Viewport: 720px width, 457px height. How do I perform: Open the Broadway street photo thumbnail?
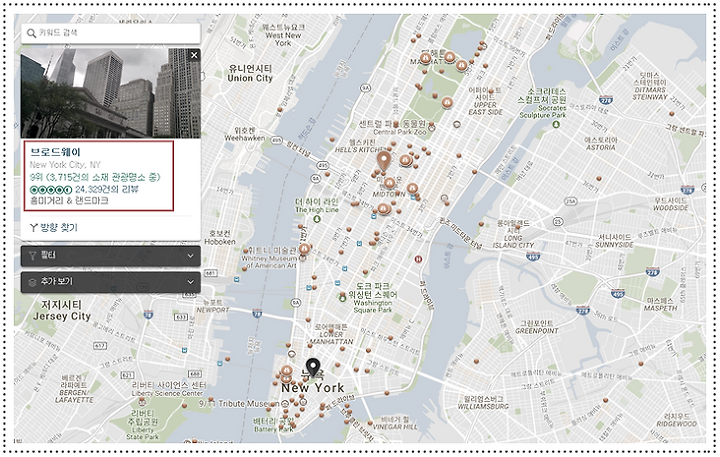(x=111, y=93)
